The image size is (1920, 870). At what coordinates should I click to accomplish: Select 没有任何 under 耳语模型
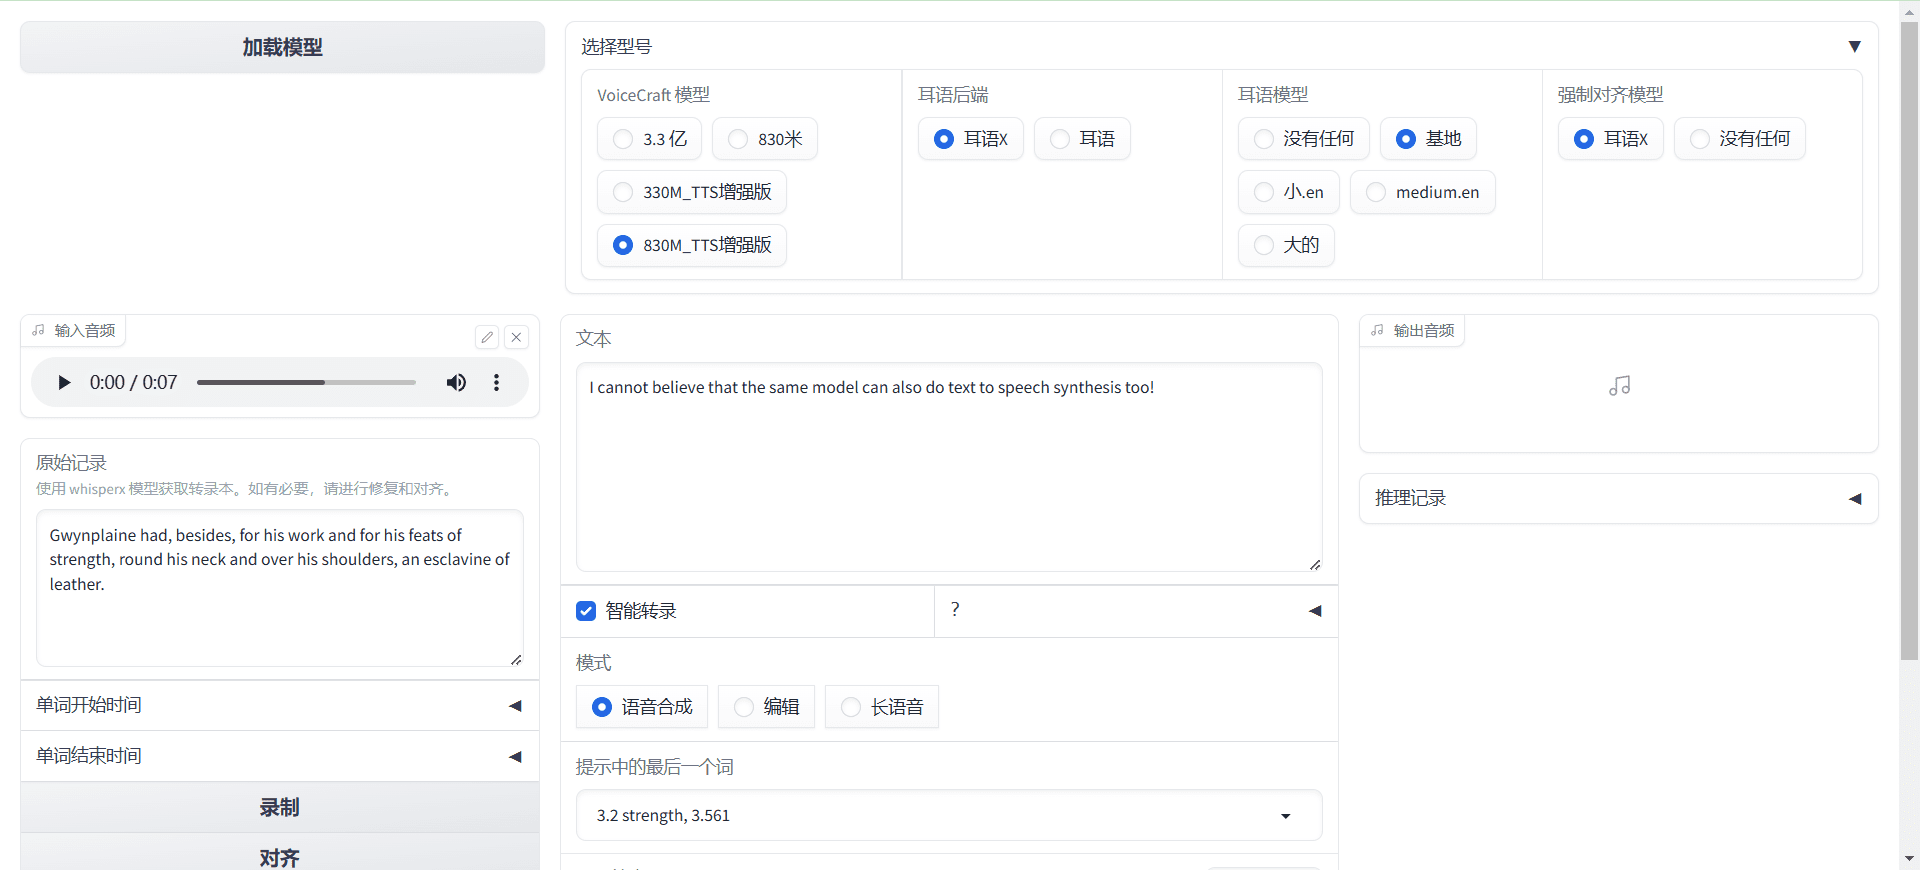(1304, 139)
